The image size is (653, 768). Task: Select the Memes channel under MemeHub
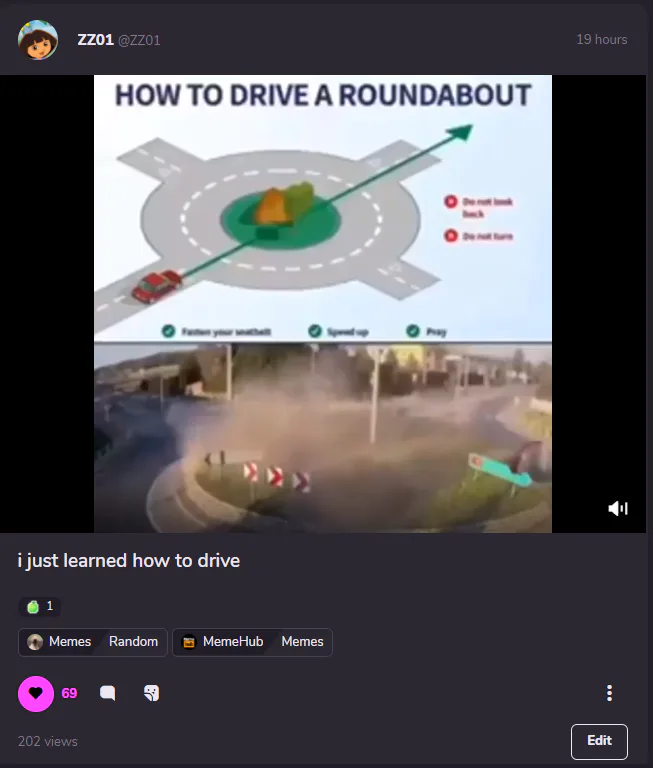point(302,642)
